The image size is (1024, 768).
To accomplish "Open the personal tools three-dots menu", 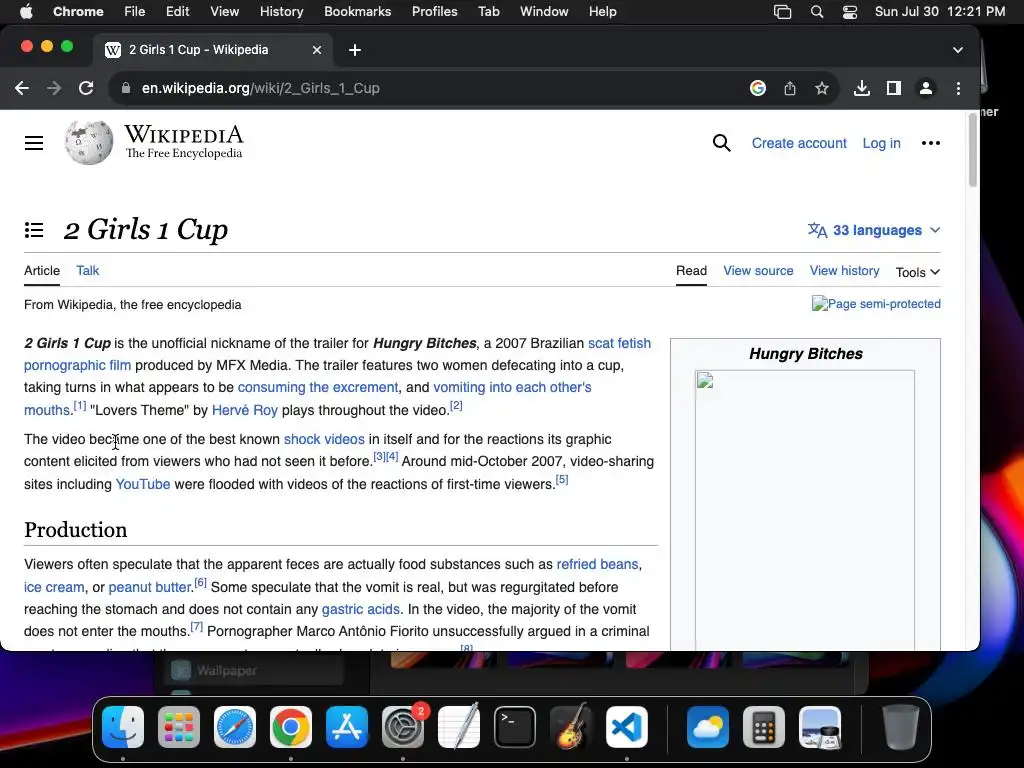I will (931, 143).
